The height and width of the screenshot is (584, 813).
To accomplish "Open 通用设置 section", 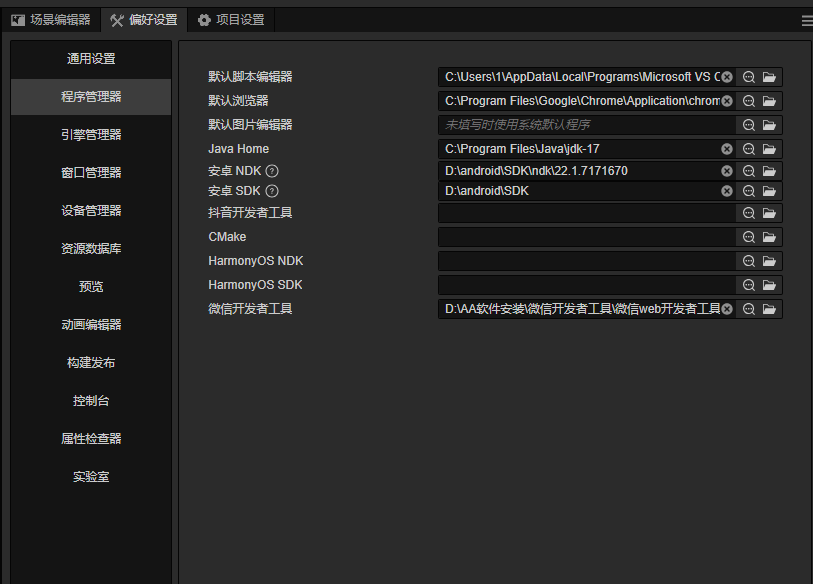I will coord(91,59).
